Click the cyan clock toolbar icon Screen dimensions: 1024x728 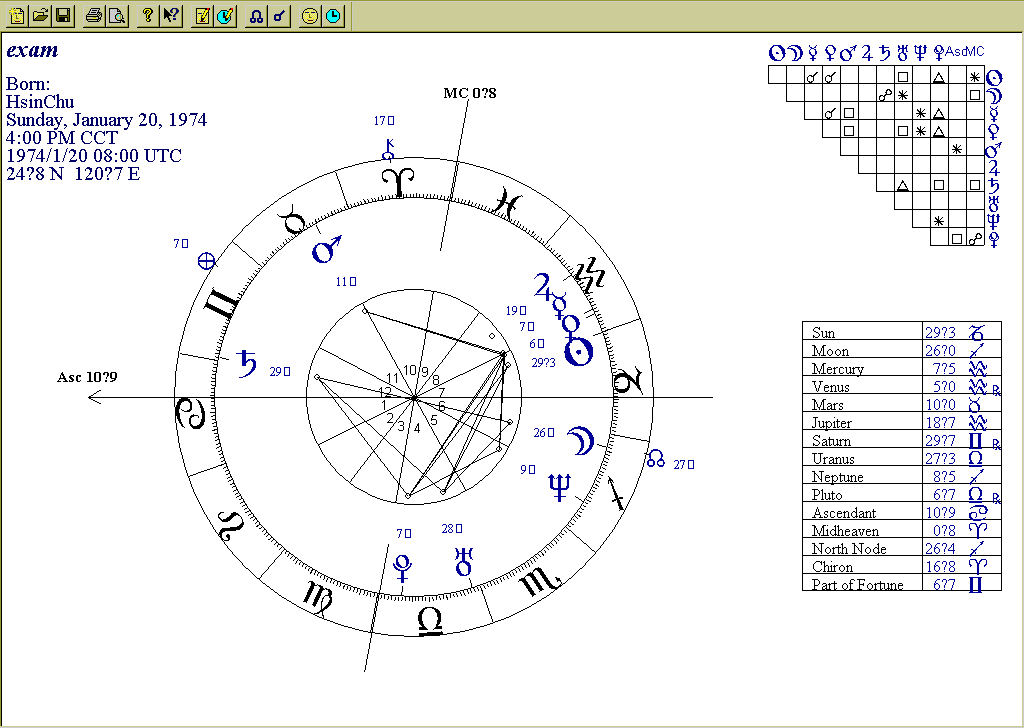tap(332, 15)
